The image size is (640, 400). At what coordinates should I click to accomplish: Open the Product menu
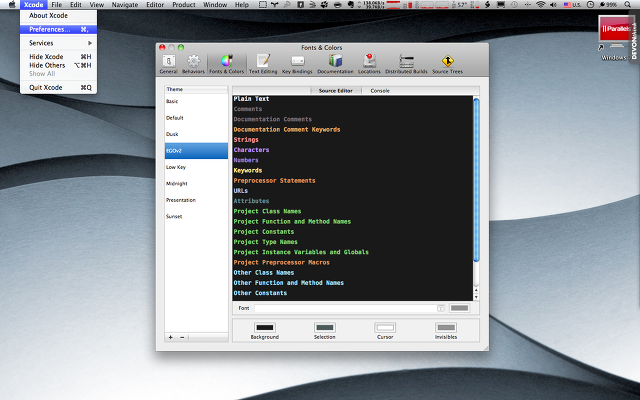point(184,5)
